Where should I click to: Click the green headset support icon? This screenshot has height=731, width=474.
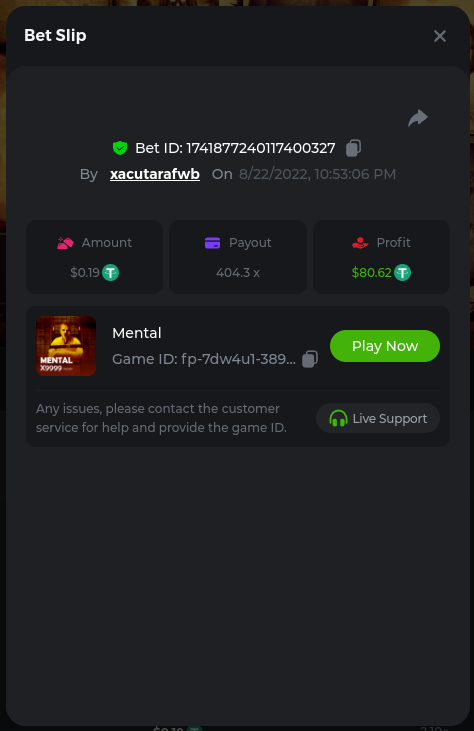tap(338, 418)
